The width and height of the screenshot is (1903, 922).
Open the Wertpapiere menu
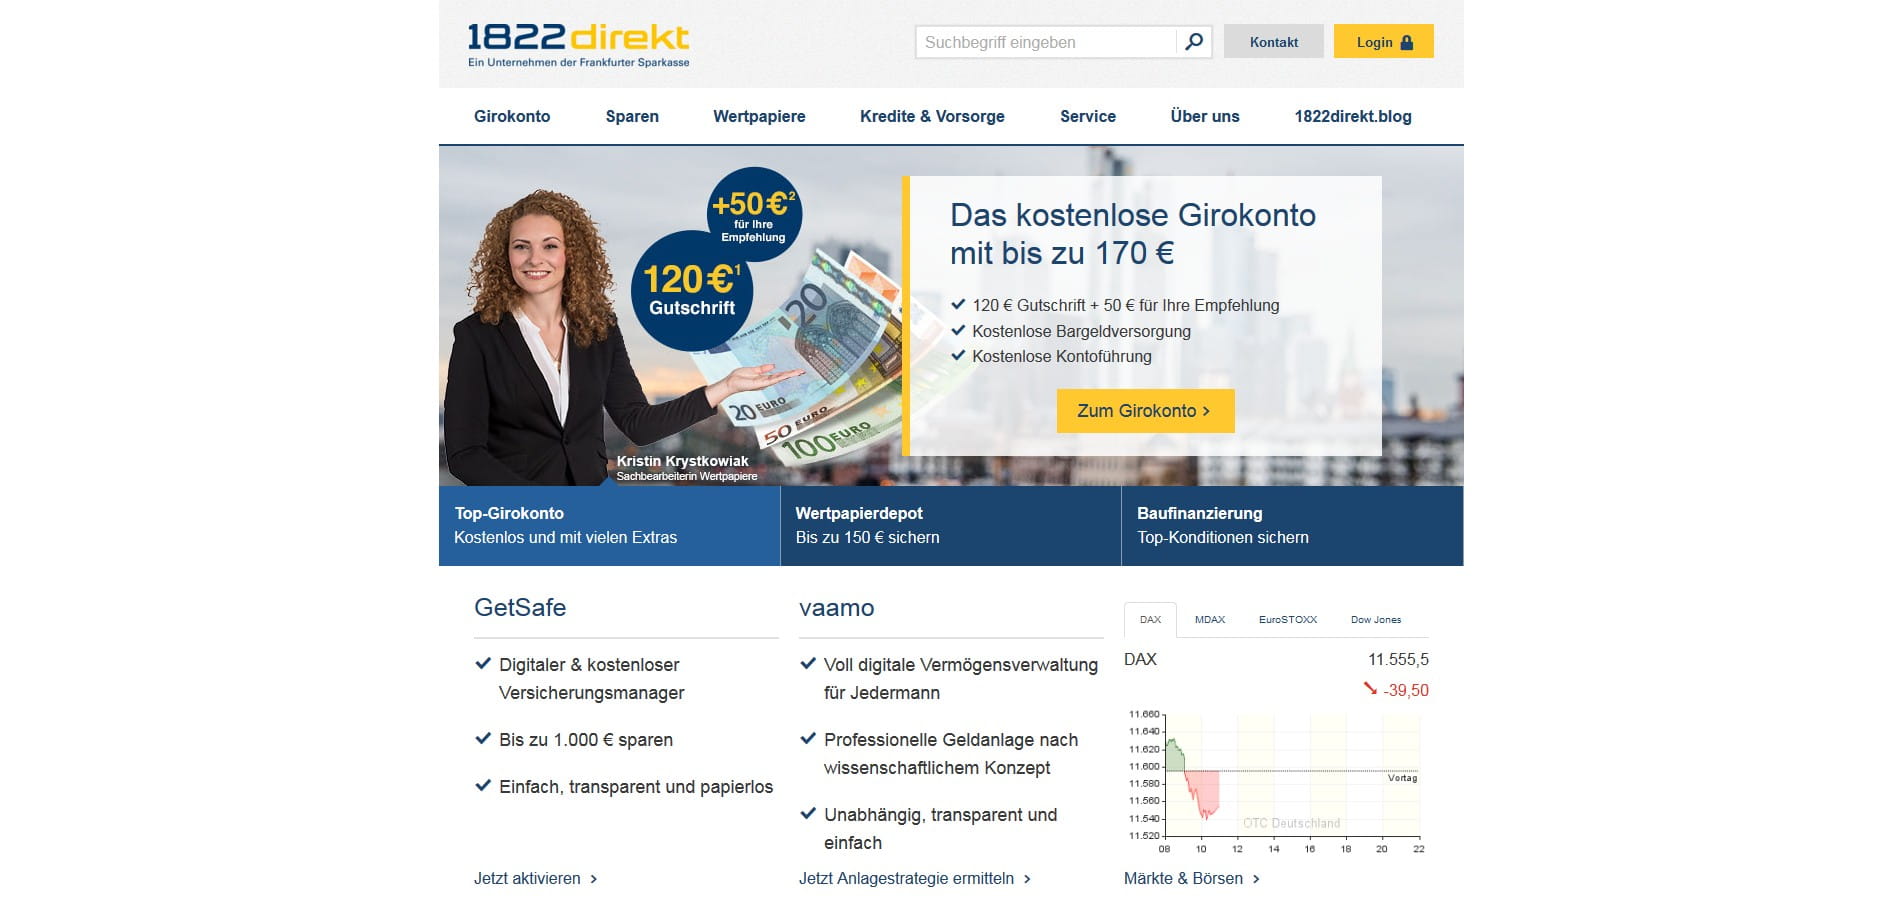(x=759, y=116)
